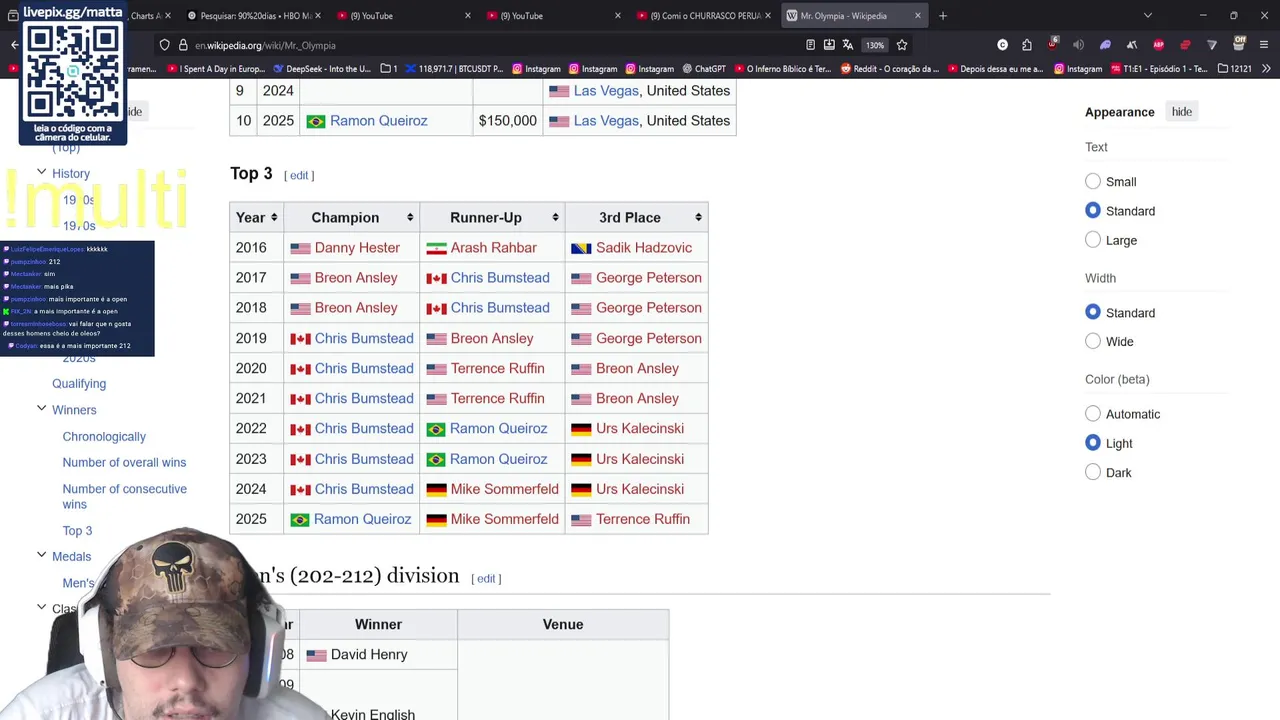This screenshot has height=720, width=1280.
Task: Select Light color radio
Action: (x=1093, y=443)
